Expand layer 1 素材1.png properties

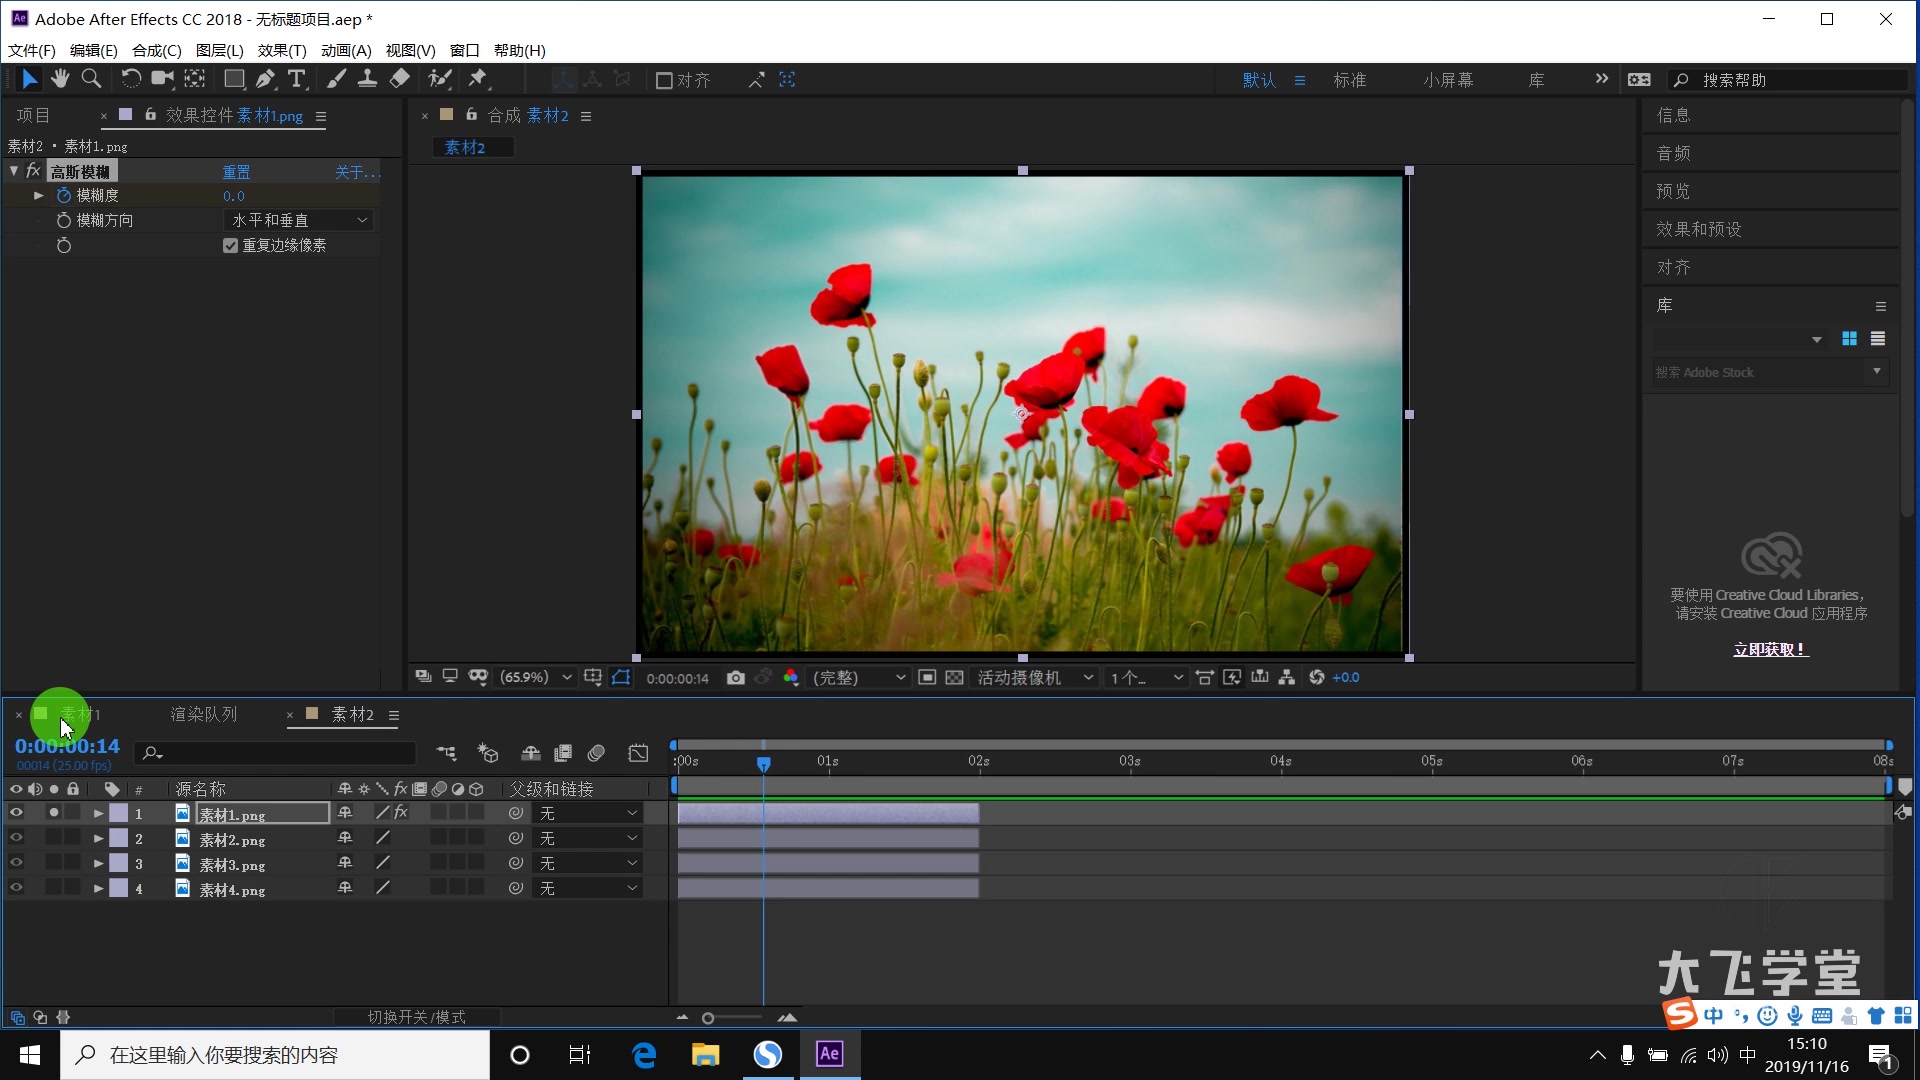click(99, 814)
